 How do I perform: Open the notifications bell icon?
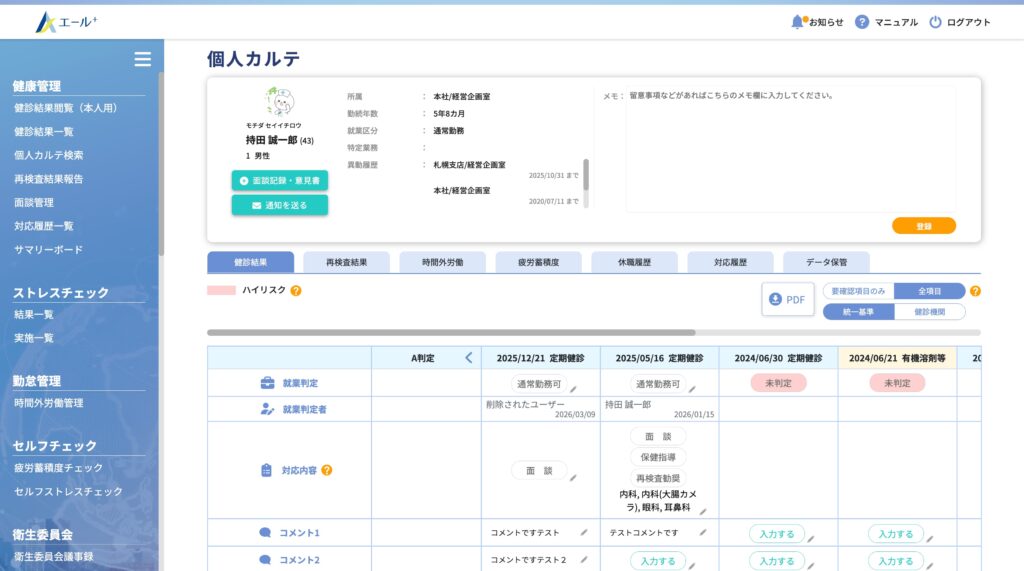pos(798,21)
